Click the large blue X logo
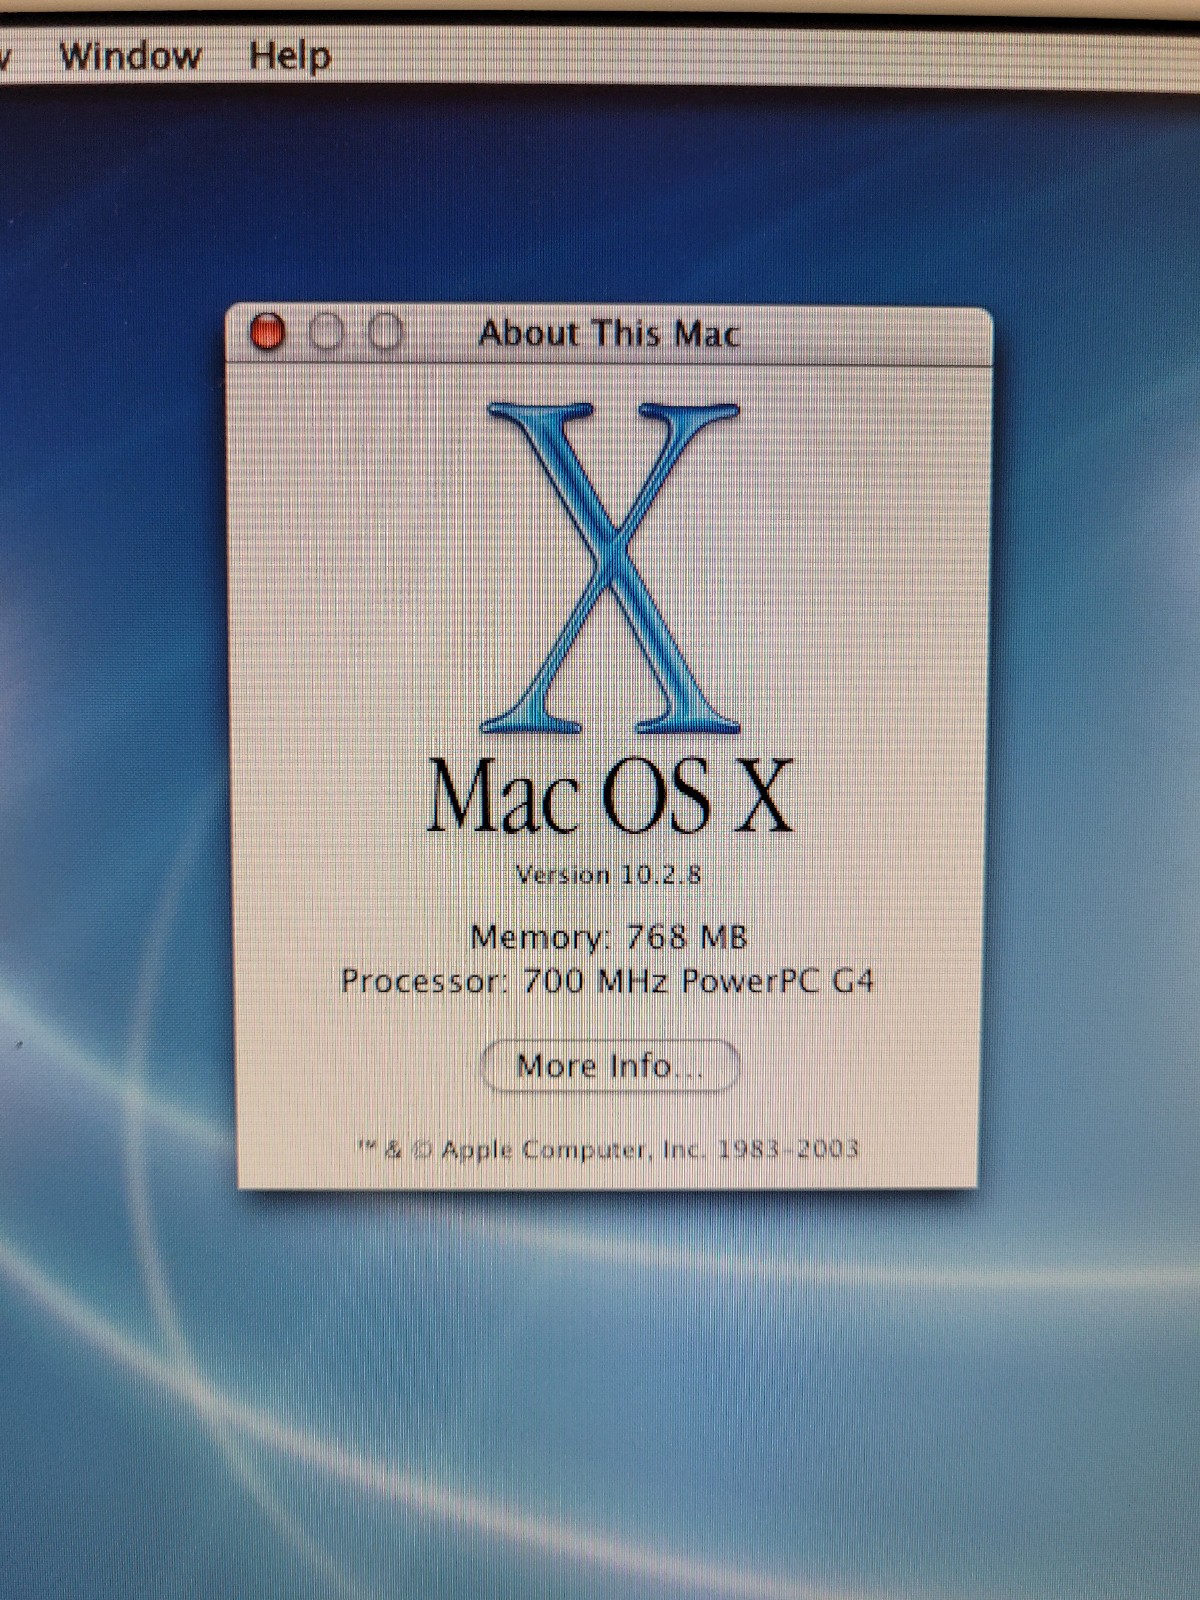Screen dimensions: 1200x1600 coord(611,567)
